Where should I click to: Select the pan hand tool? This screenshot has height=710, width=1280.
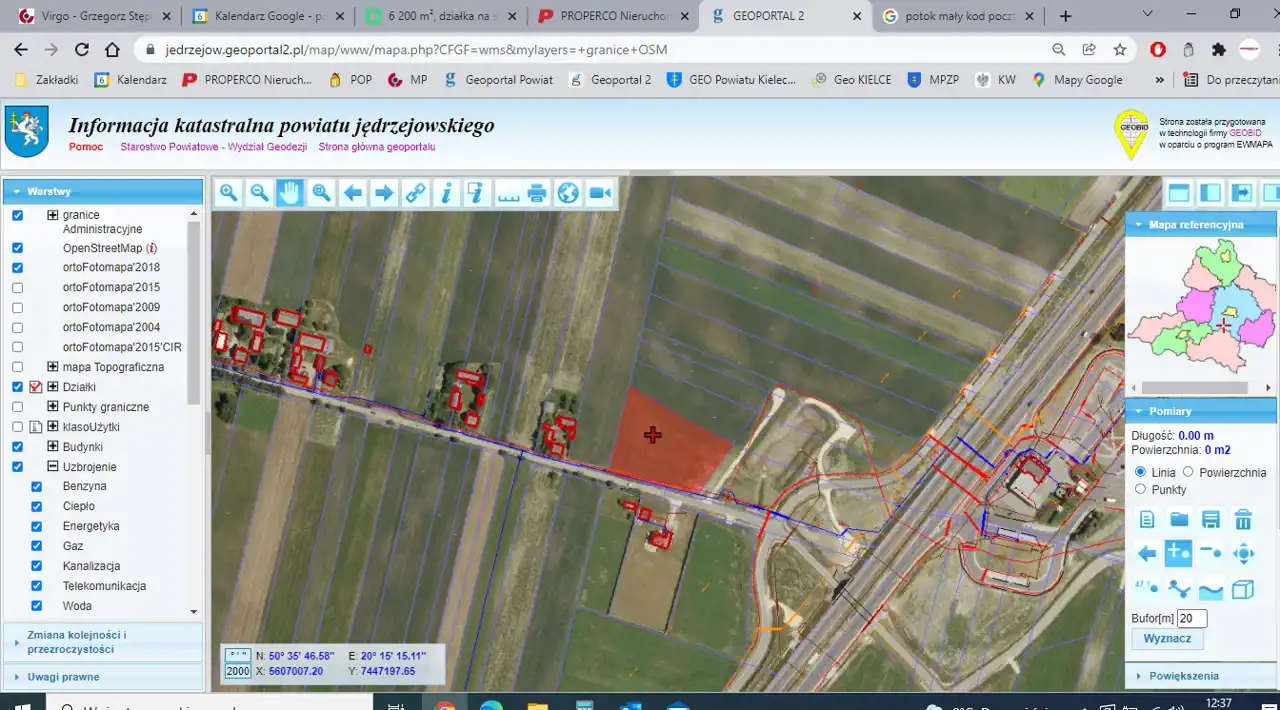coord(290,193)
